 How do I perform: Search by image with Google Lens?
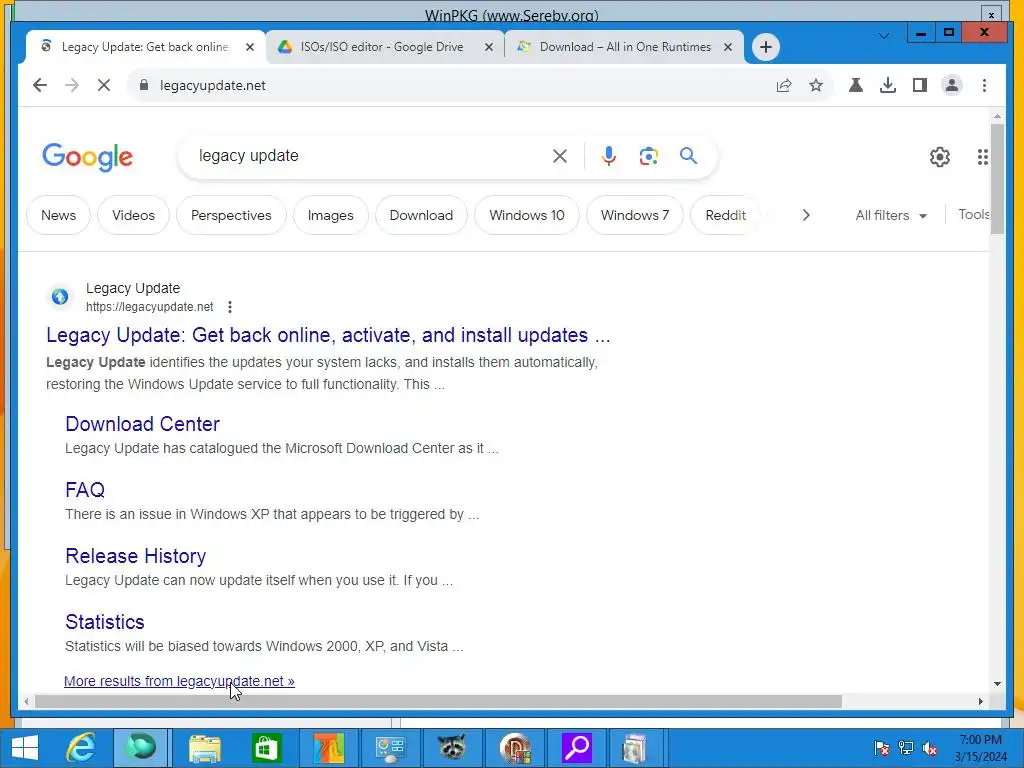pyautogui.click(x=648, y=156)
